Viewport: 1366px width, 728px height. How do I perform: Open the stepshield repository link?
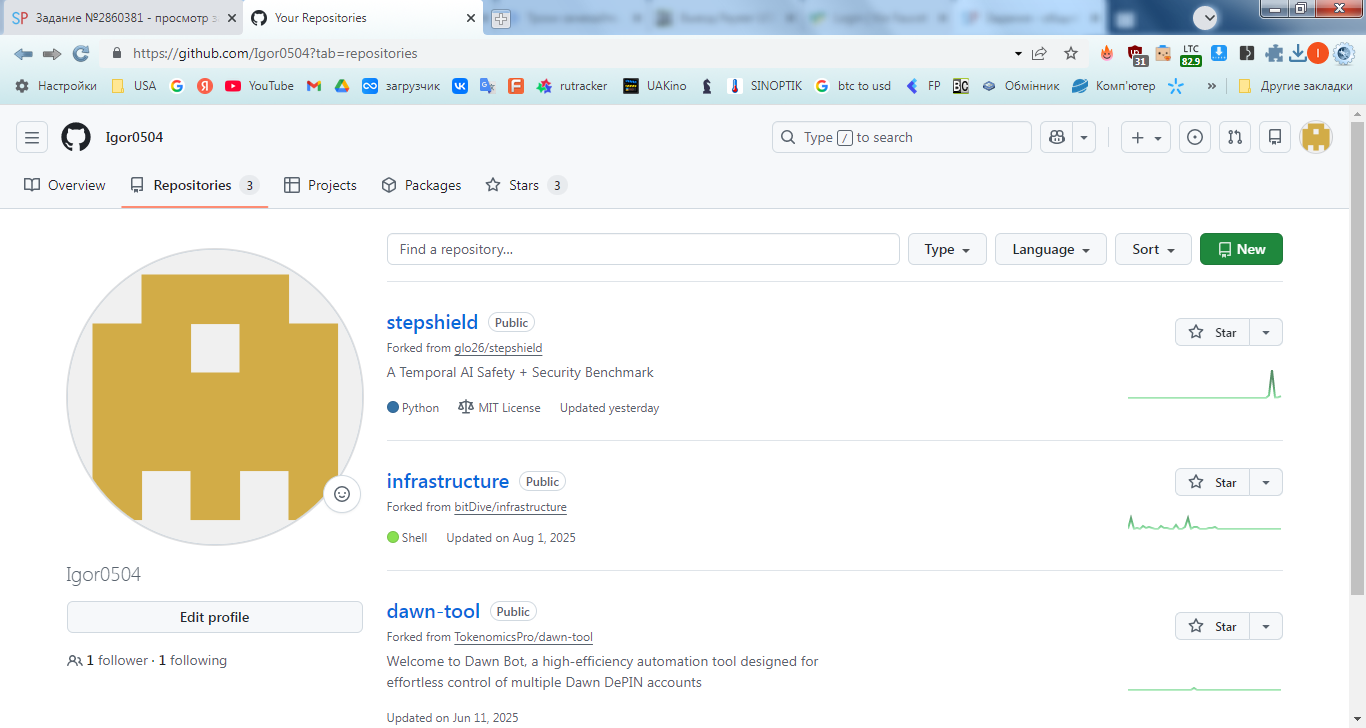coord(432,323)
